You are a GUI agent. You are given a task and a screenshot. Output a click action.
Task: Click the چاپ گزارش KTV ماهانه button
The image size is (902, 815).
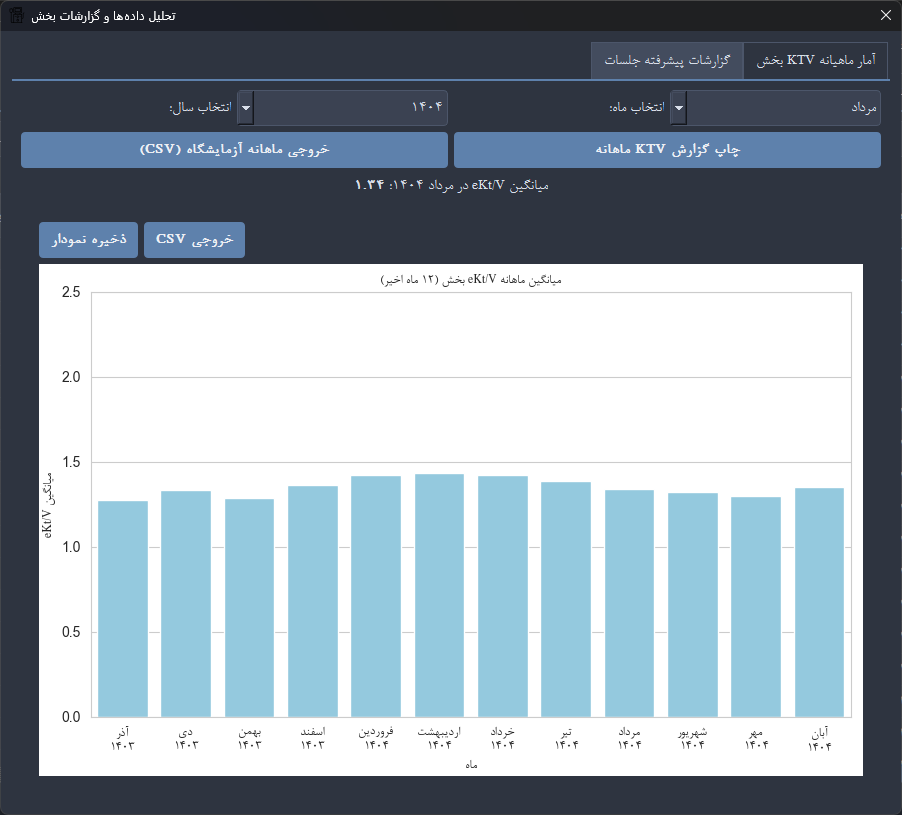(667, 150)
